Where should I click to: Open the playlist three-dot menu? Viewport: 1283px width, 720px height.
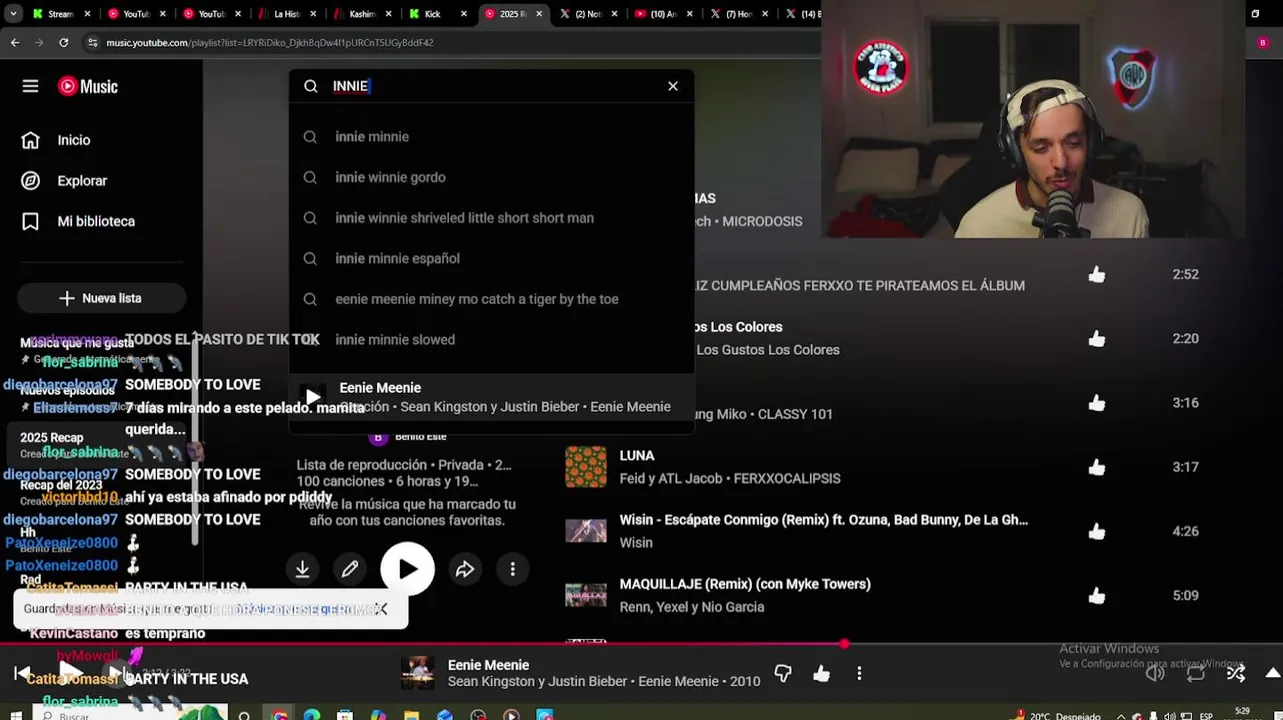pyautogui.click(x=513, y=569)
